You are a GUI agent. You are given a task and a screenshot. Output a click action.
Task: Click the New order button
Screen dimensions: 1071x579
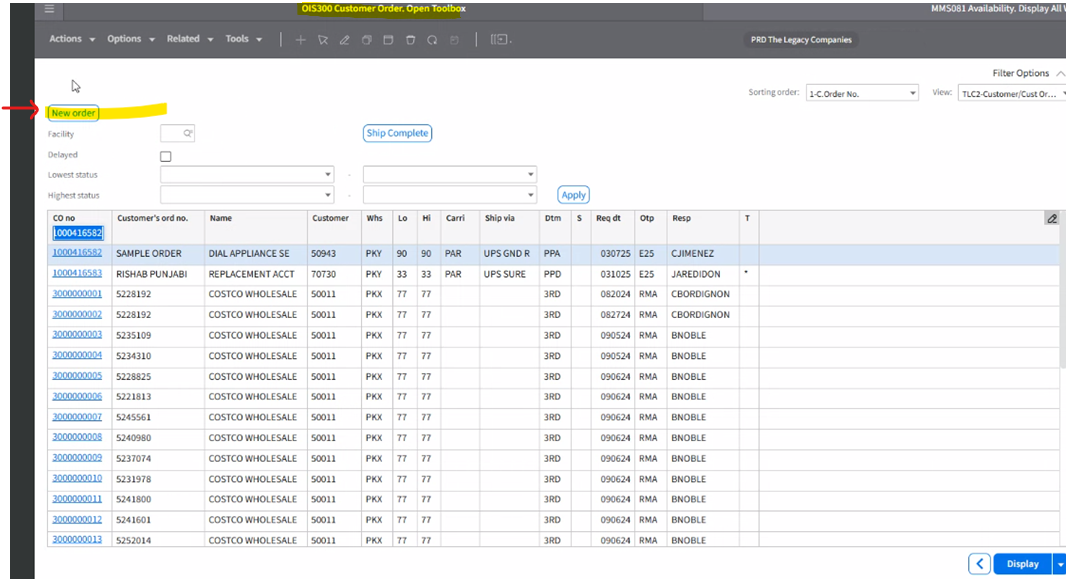coord(73,113)
